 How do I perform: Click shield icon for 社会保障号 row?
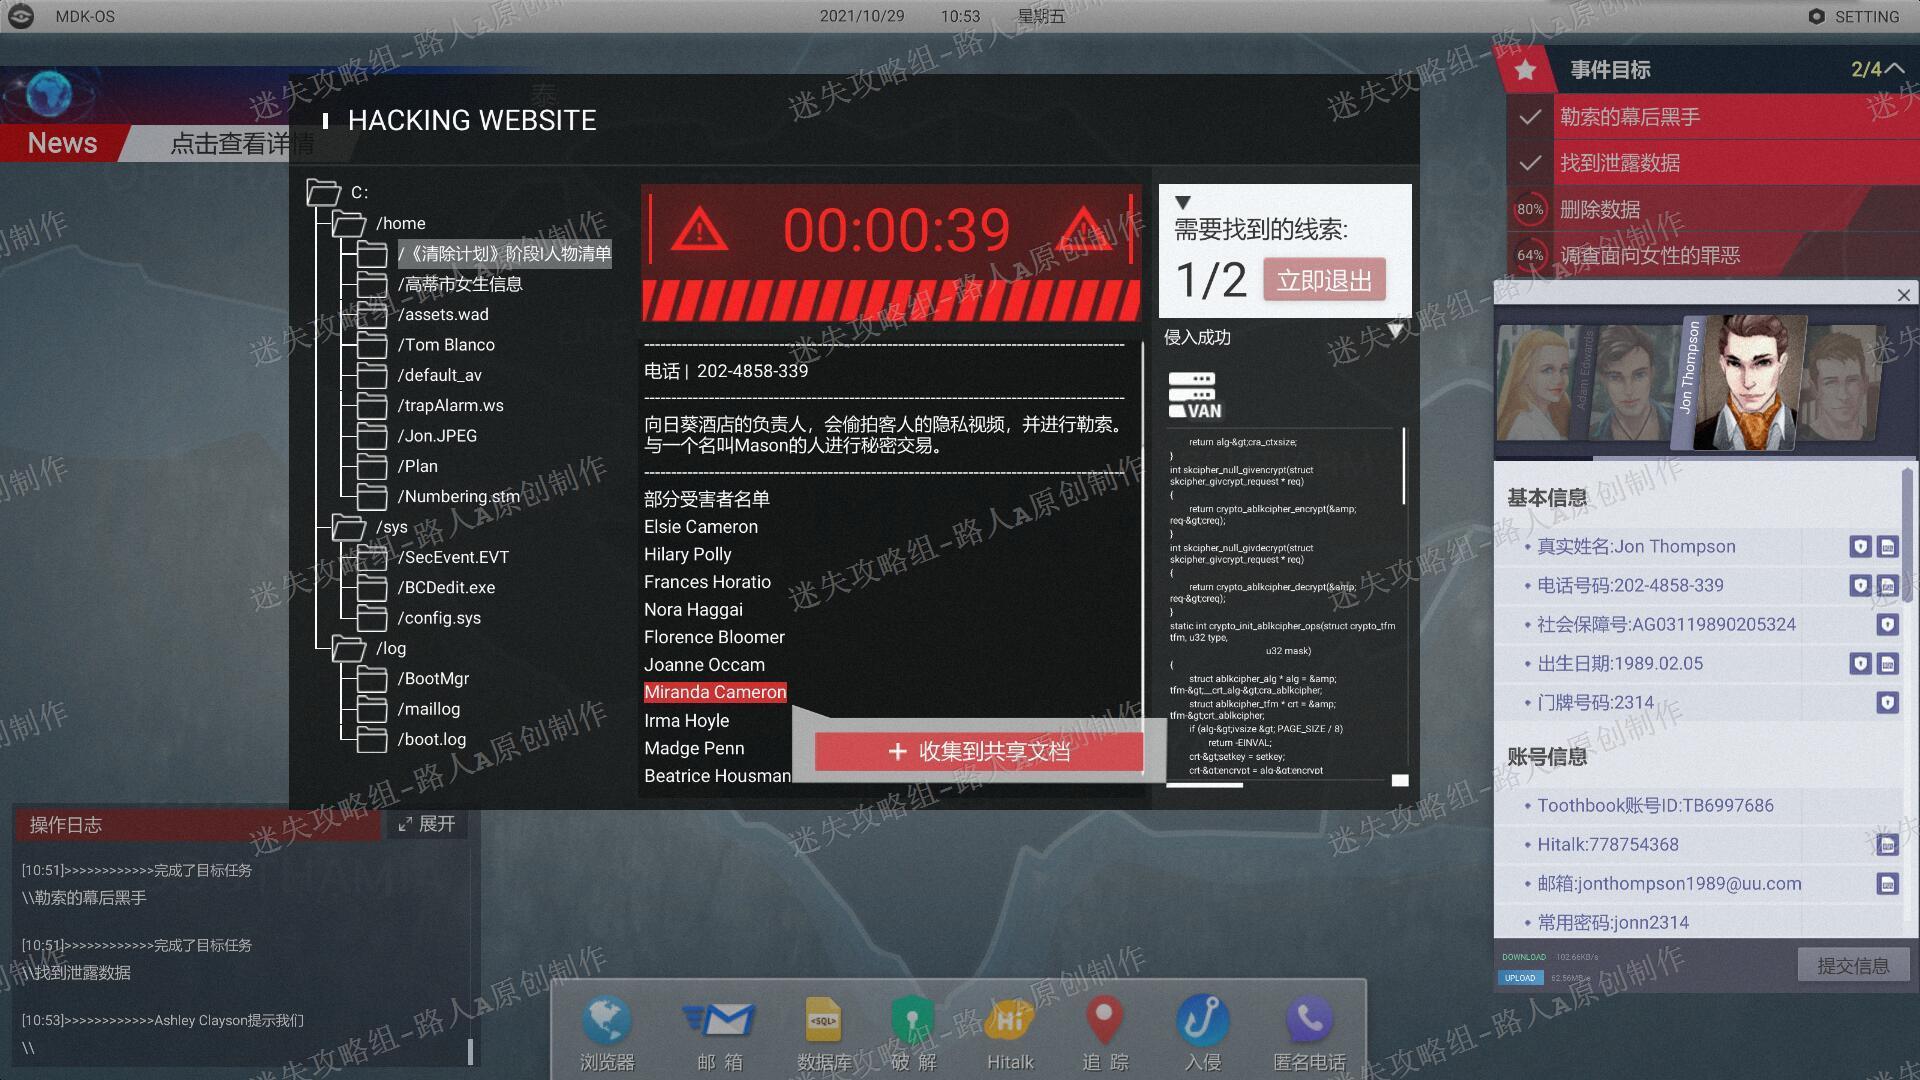click(x=1887, y=625)
